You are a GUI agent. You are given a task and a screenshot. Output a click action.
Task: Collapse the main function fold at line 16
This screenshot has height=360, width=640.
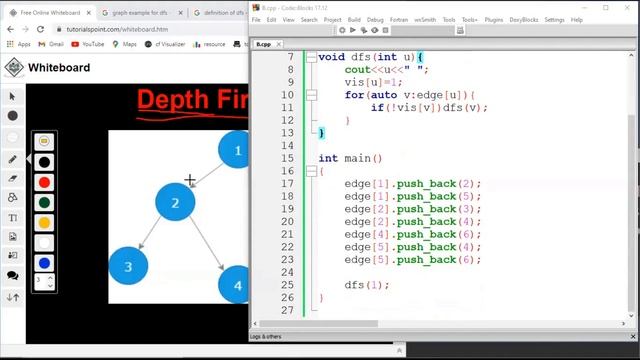point(311,171)
